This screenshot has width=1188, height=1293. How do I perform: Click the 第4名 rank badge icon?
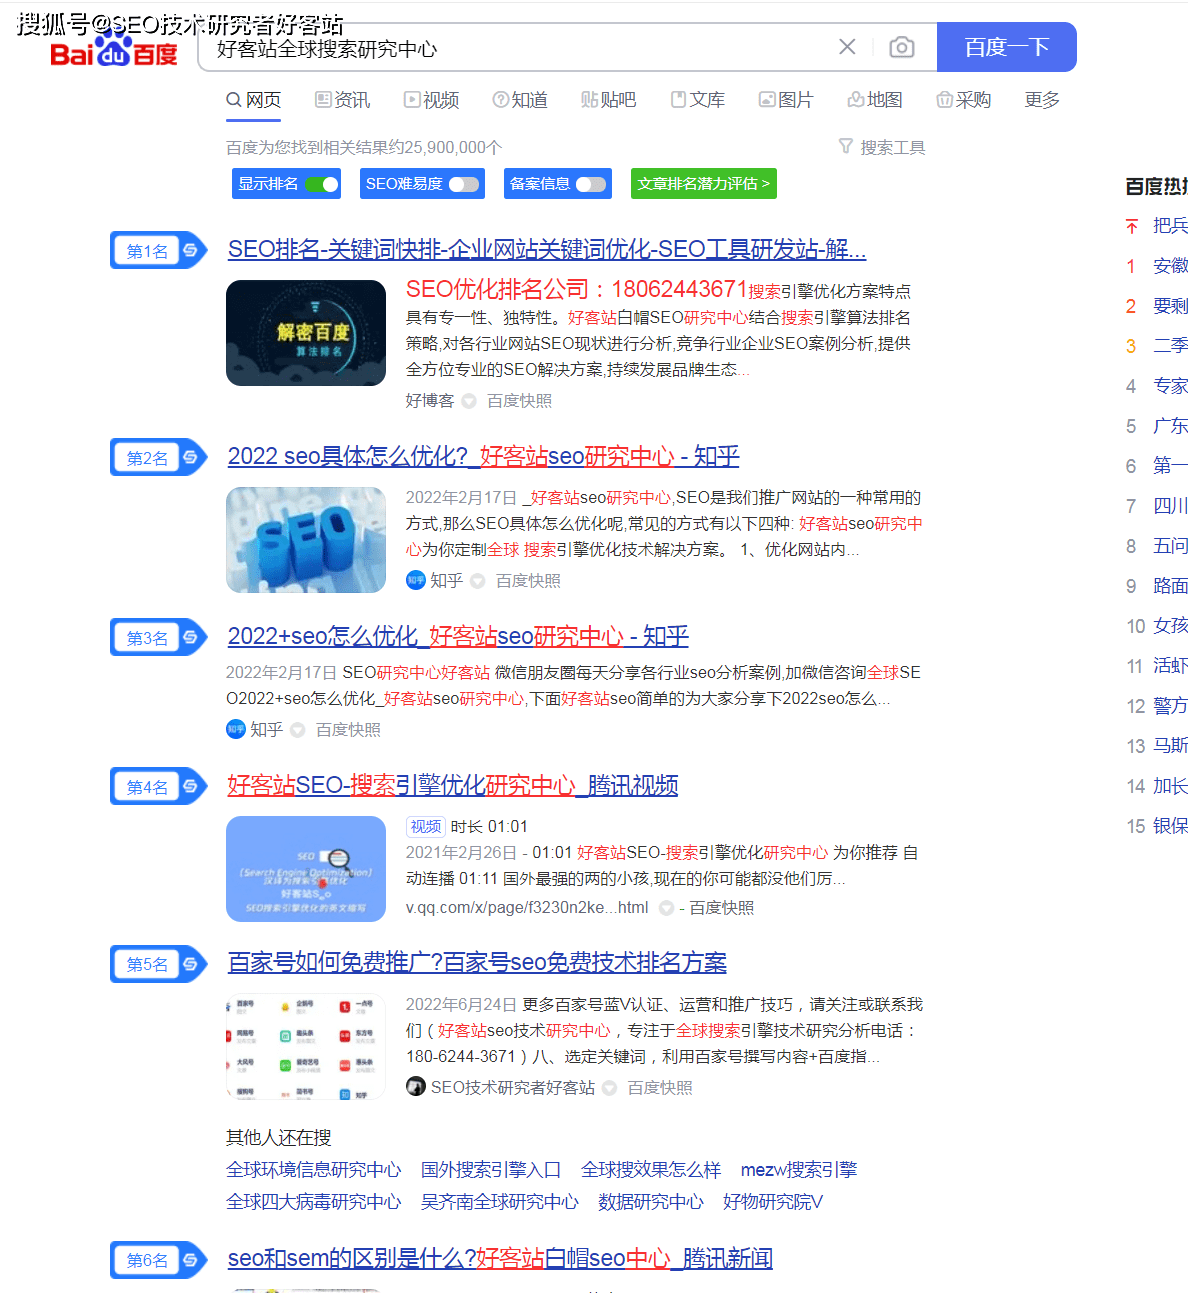click(159, 786)
